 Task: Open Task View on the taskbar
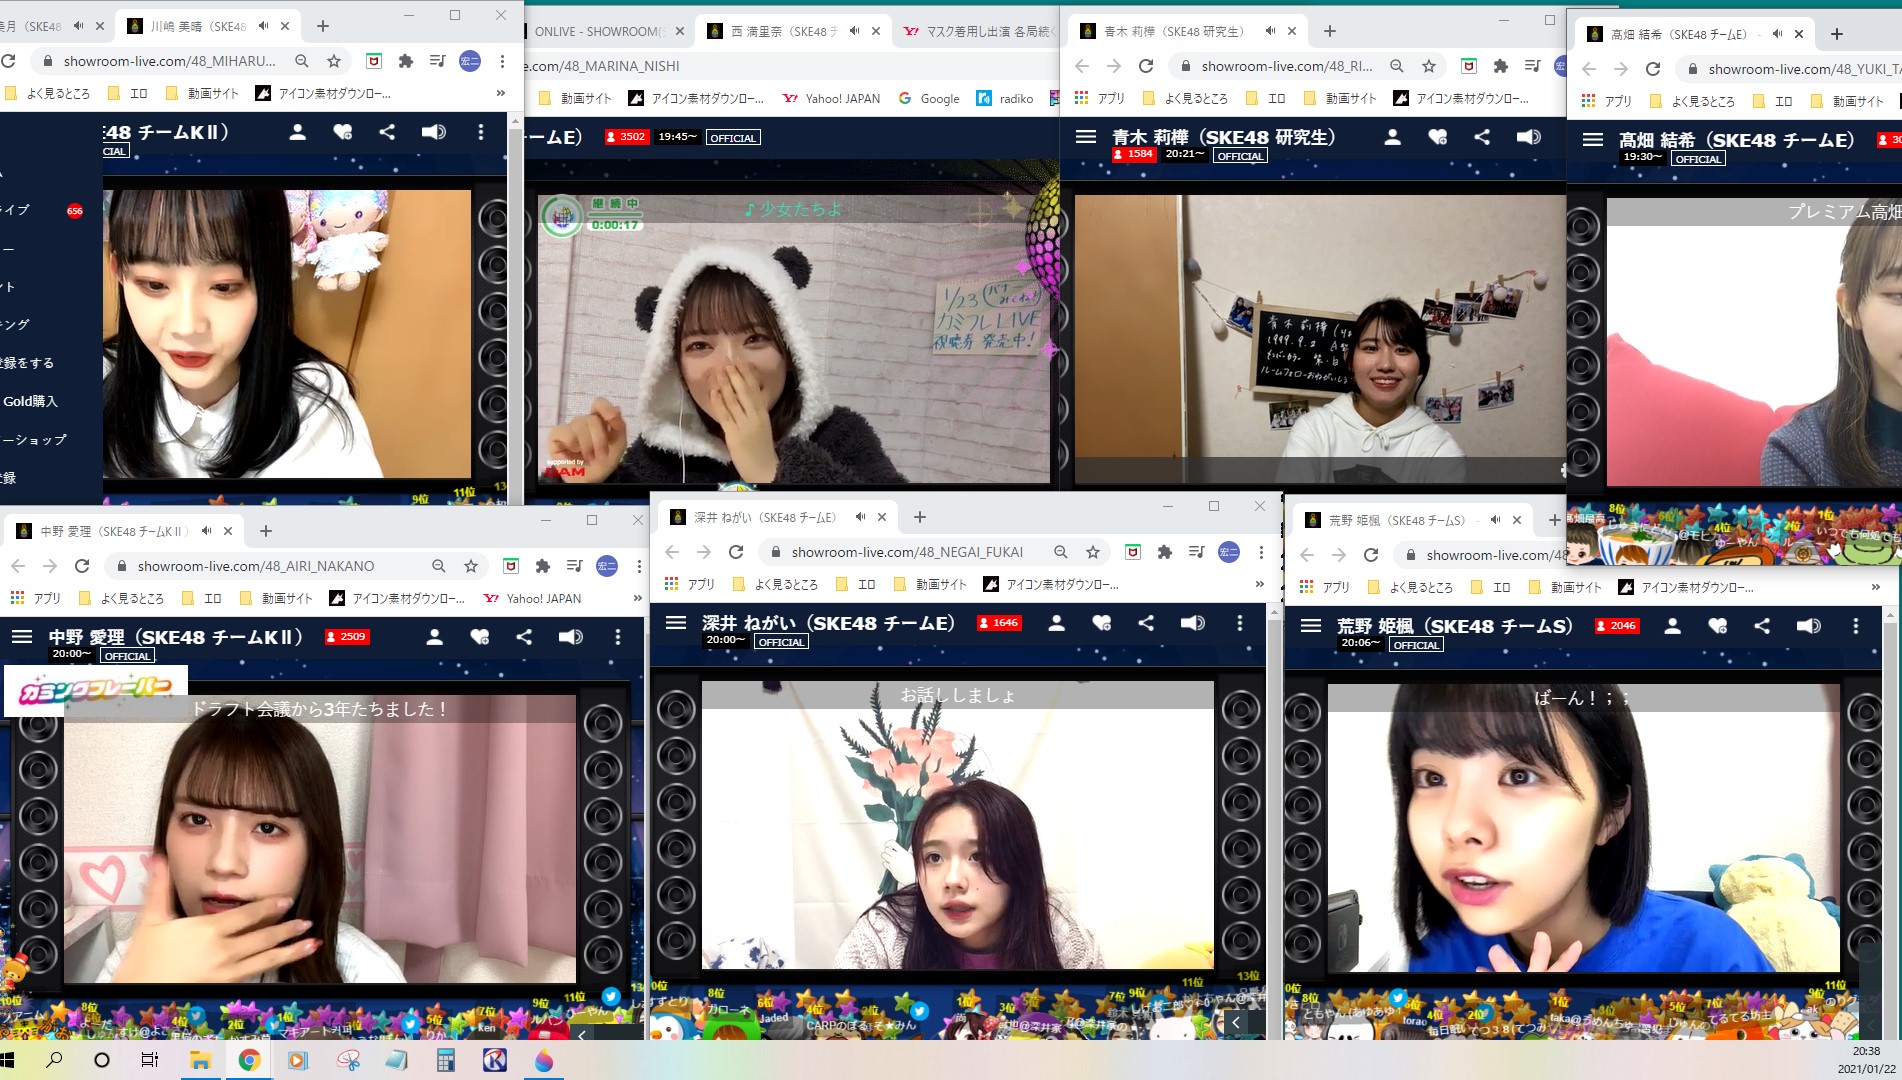pyautogui.click(x=150, y=1060)
